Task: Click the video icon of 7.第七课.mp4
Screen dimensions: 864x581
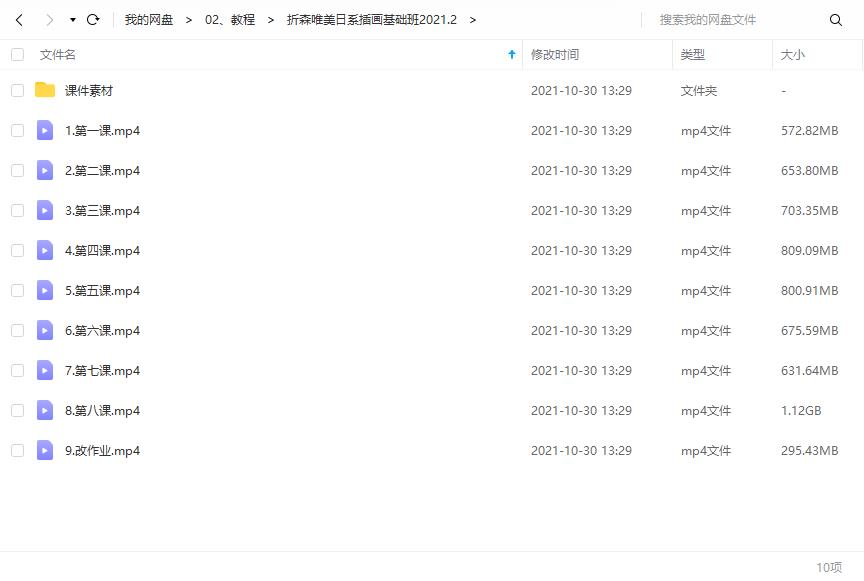Action: click(45, 370)
